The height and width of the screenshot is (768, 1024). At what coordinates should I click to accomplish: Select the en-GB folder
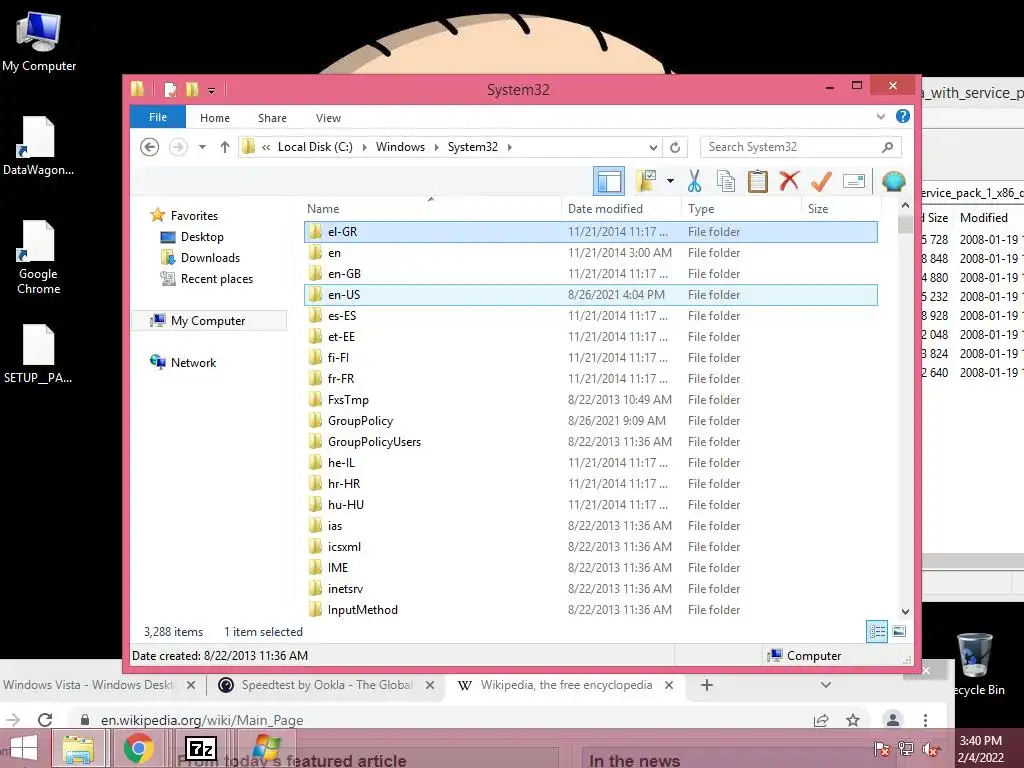point(590,274)
